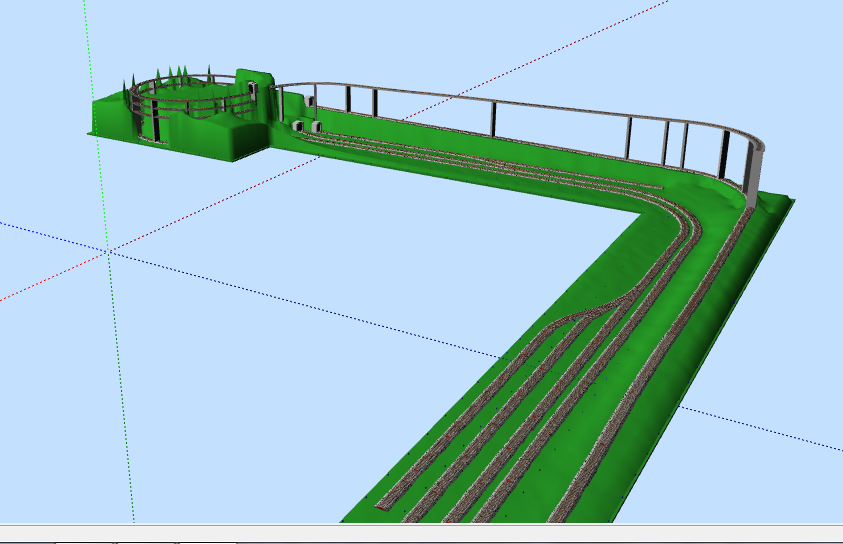
Task: Click the turnout where yard tracks diverge
Action: point(600,305)
